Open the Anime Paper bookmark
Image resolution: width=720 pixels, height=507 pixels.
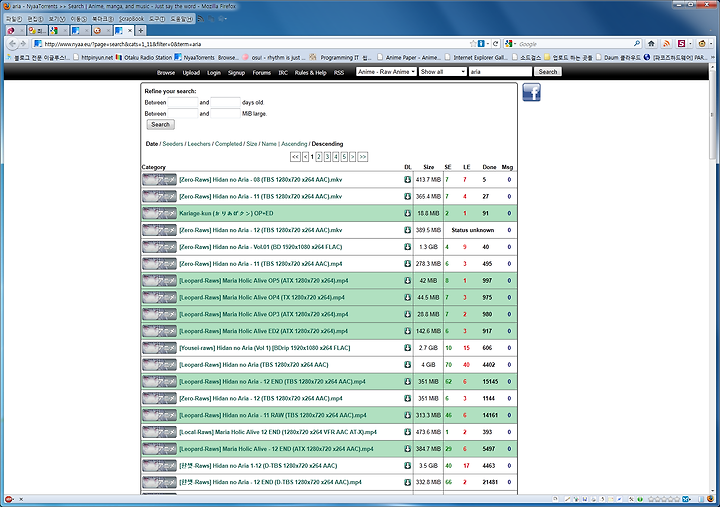(410, 57)
